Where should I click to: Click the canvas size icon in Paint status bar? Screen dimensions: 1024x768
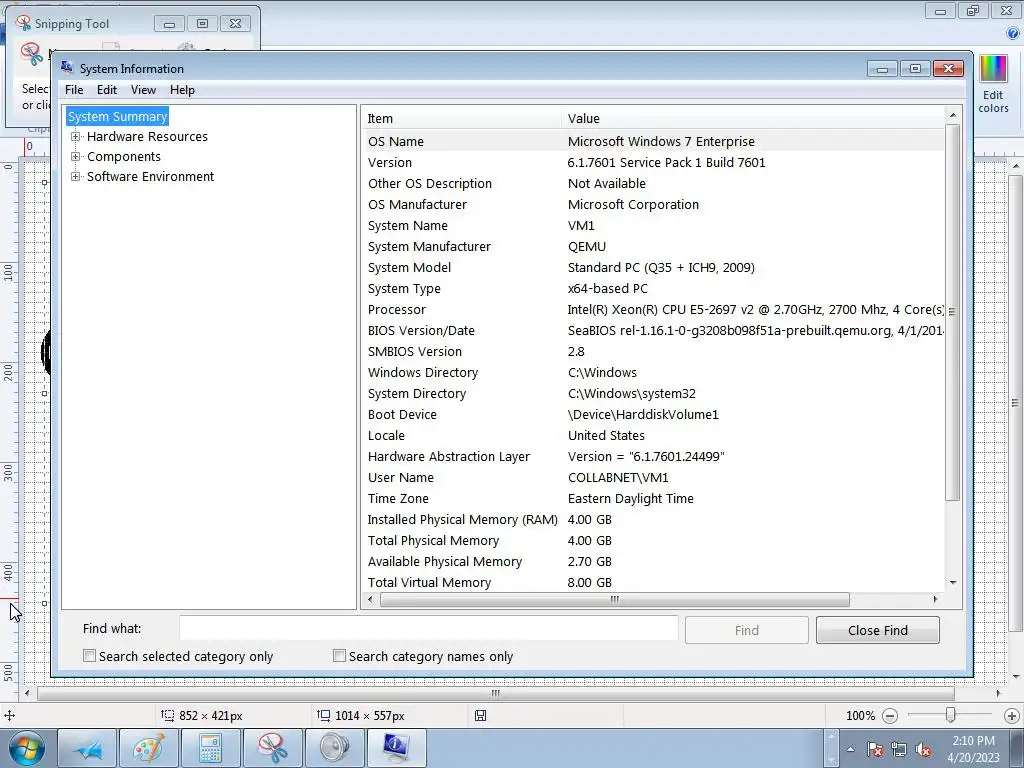[x=323, y=715]
